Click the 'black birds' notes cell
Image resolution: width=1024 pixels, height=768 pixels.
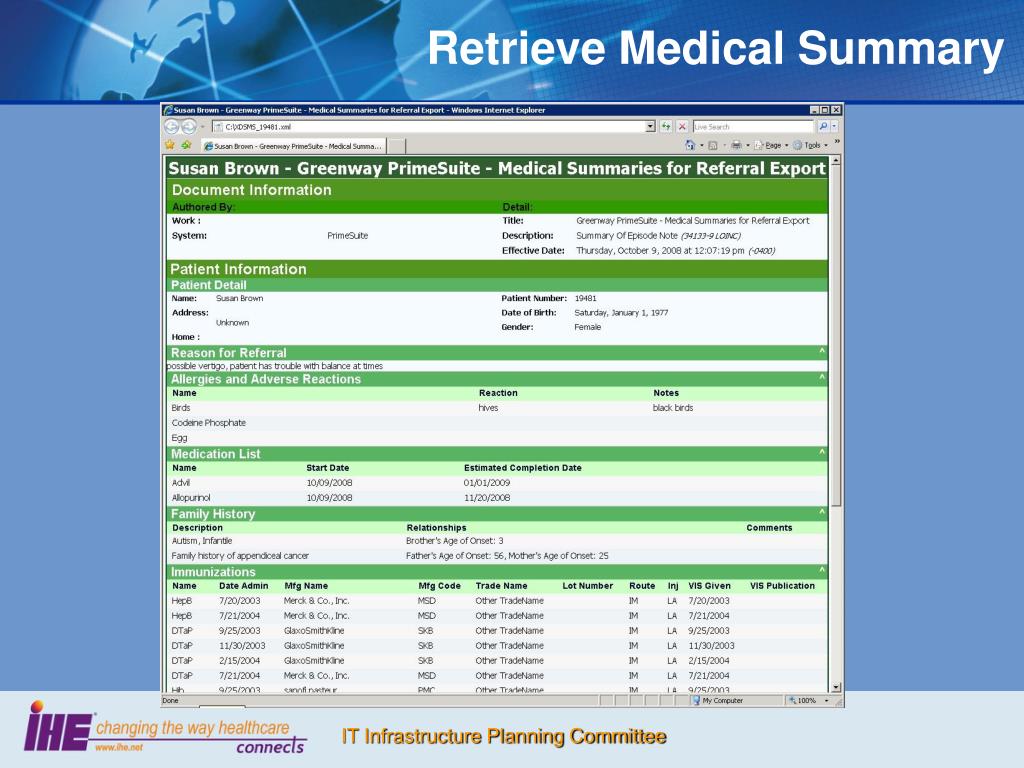click(673, 408)
